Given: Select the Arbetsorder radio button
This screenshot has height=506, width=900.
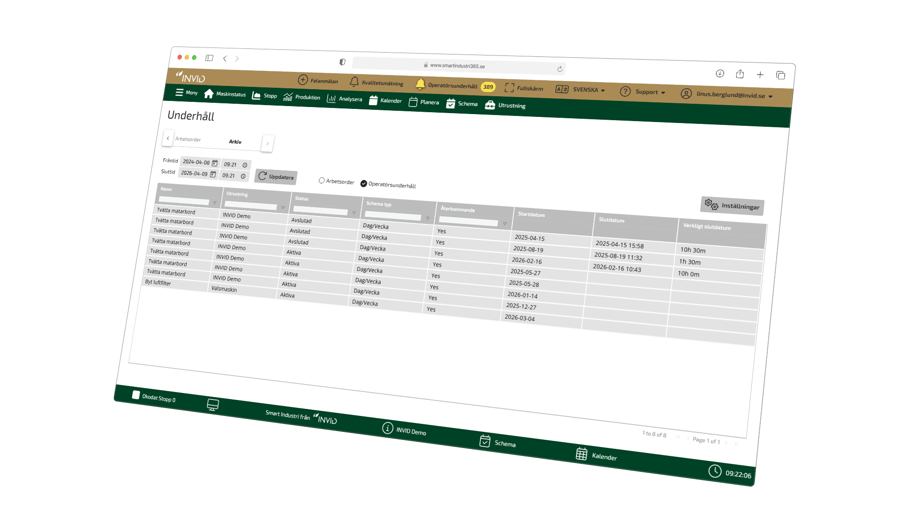Looking at the screenshot, I should [322, 181].
